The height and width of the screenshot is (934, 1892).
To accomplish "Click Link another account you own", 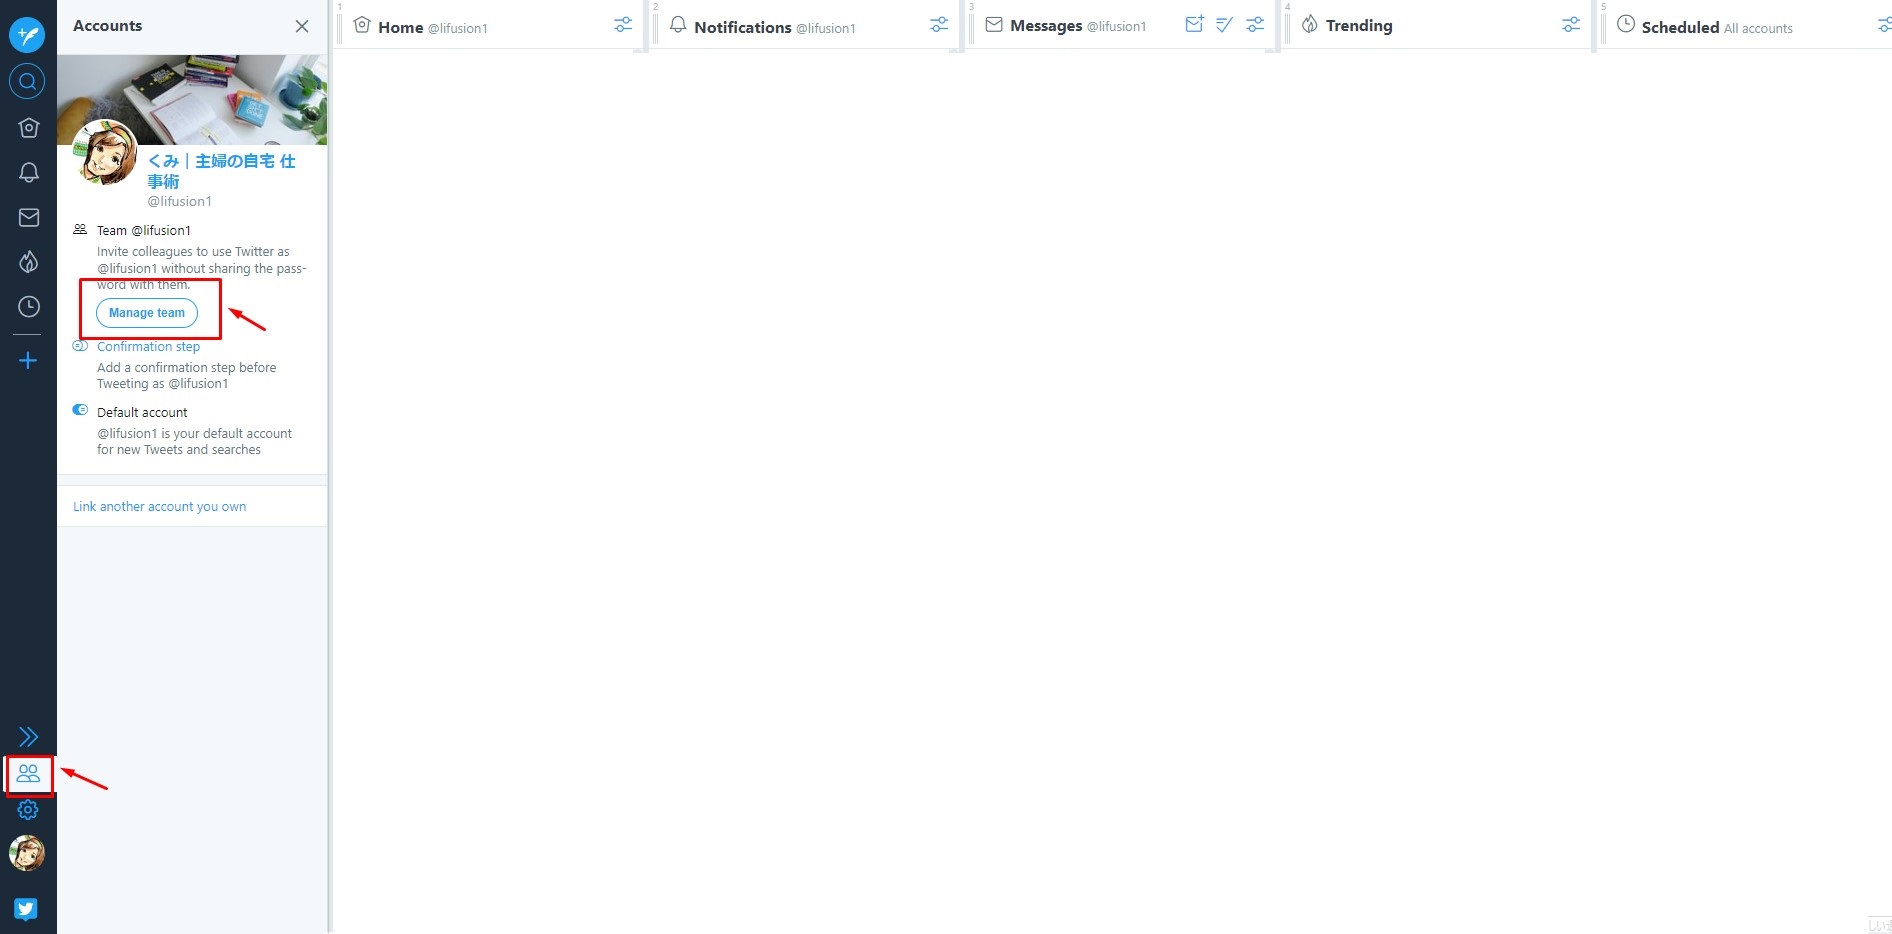I will (160, 507).
